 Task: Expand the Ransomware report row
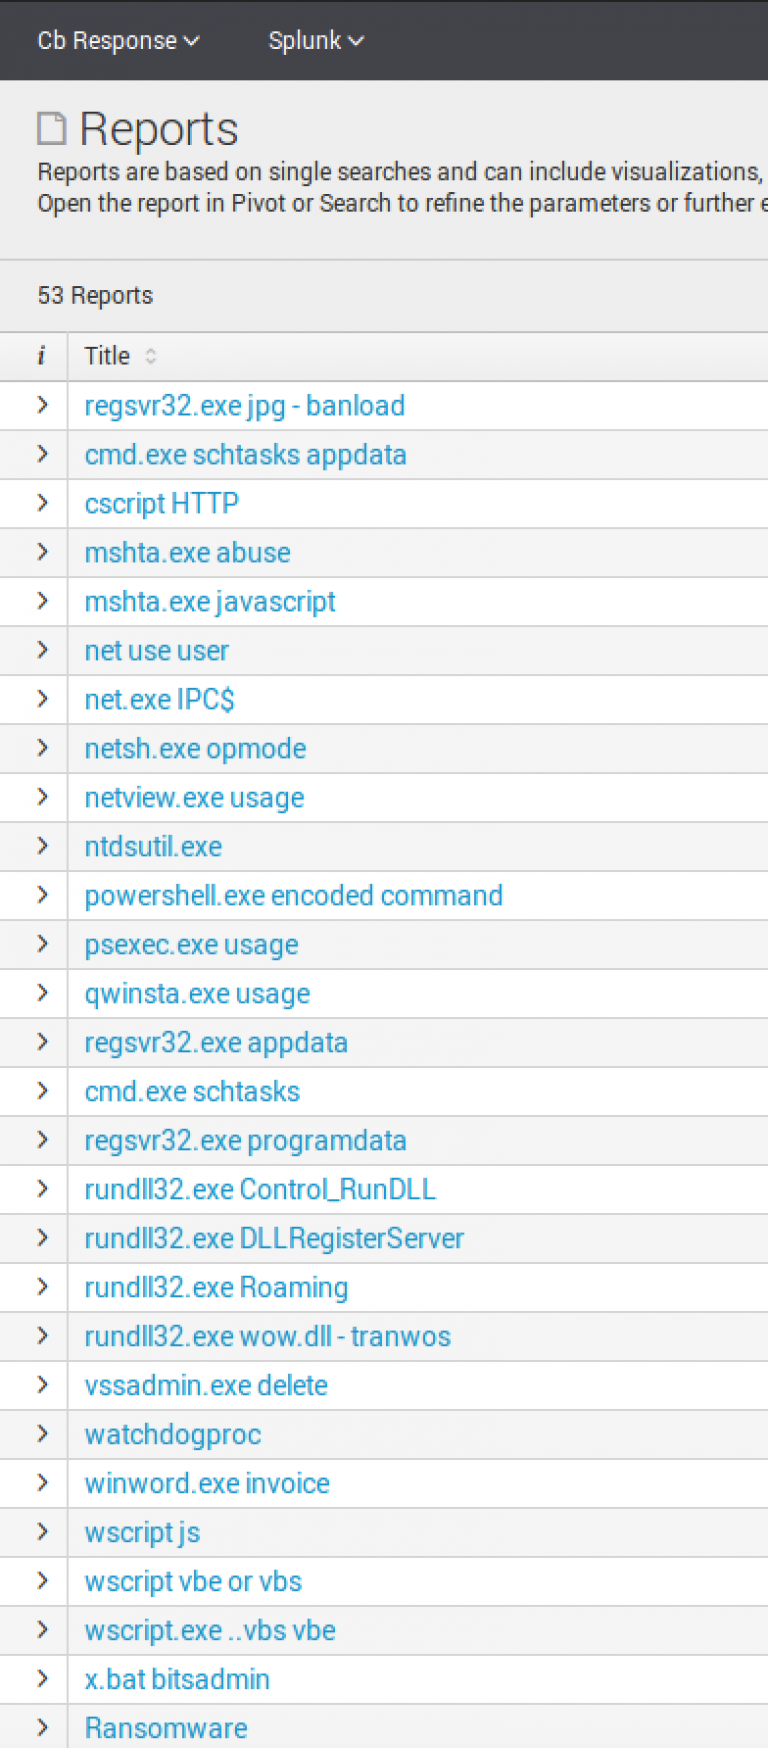point(42,1727)
